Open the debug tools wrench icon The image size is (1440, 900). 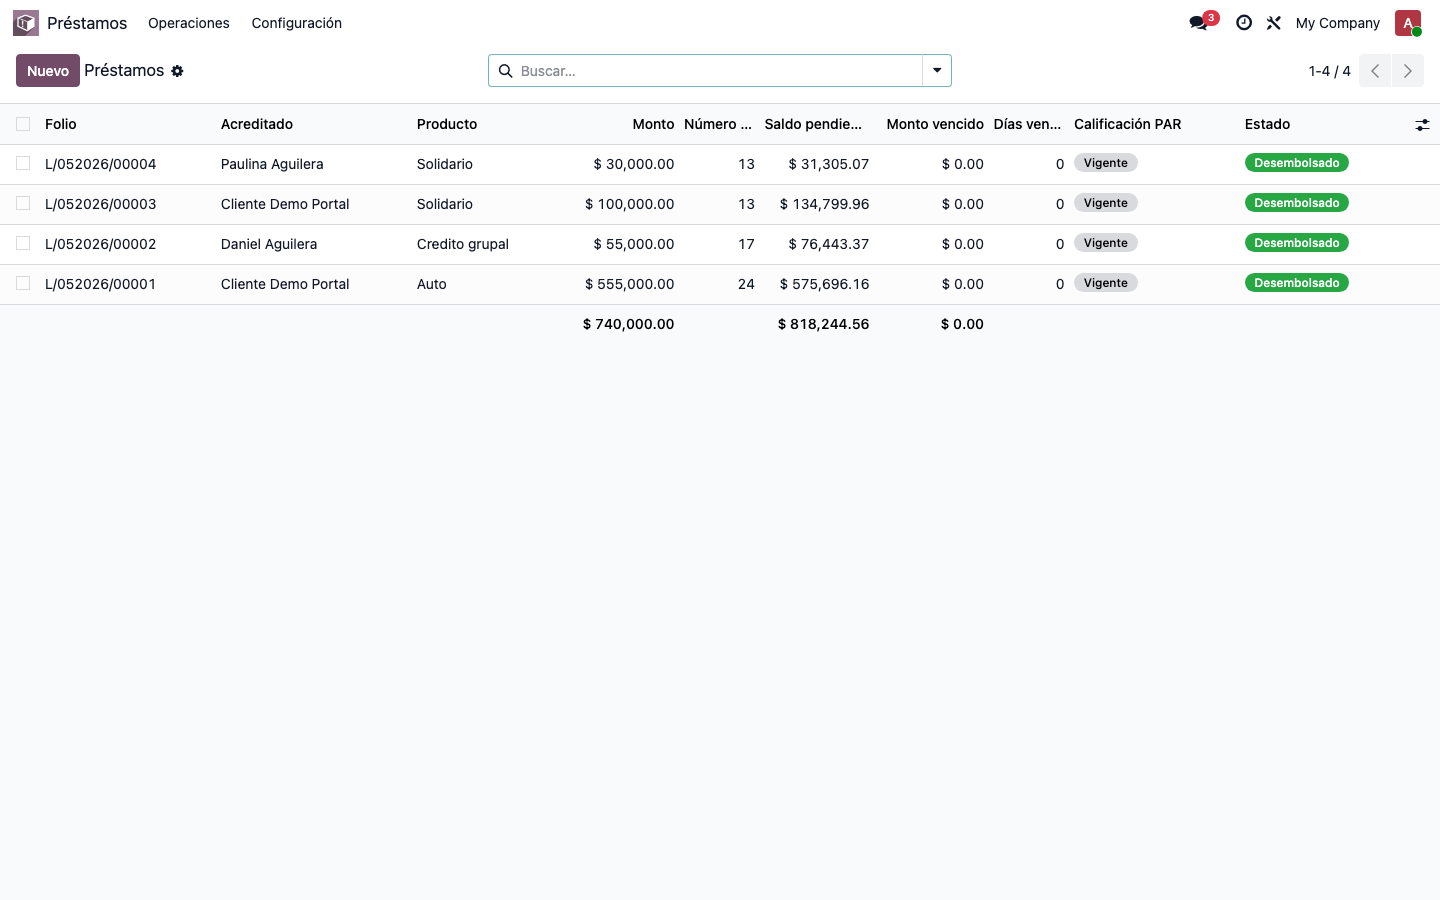click(1274, 23)
